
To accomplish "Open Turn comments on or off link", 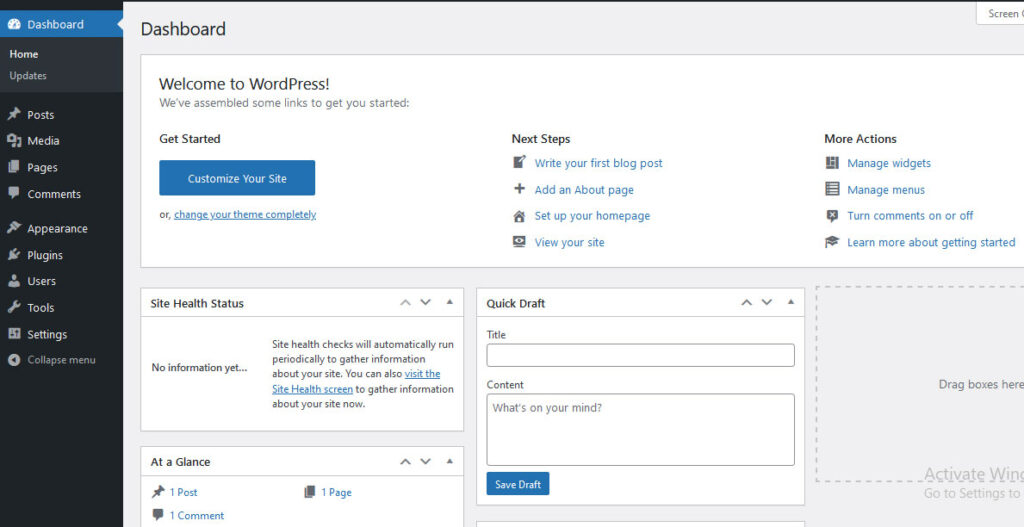I will (910, 216).
